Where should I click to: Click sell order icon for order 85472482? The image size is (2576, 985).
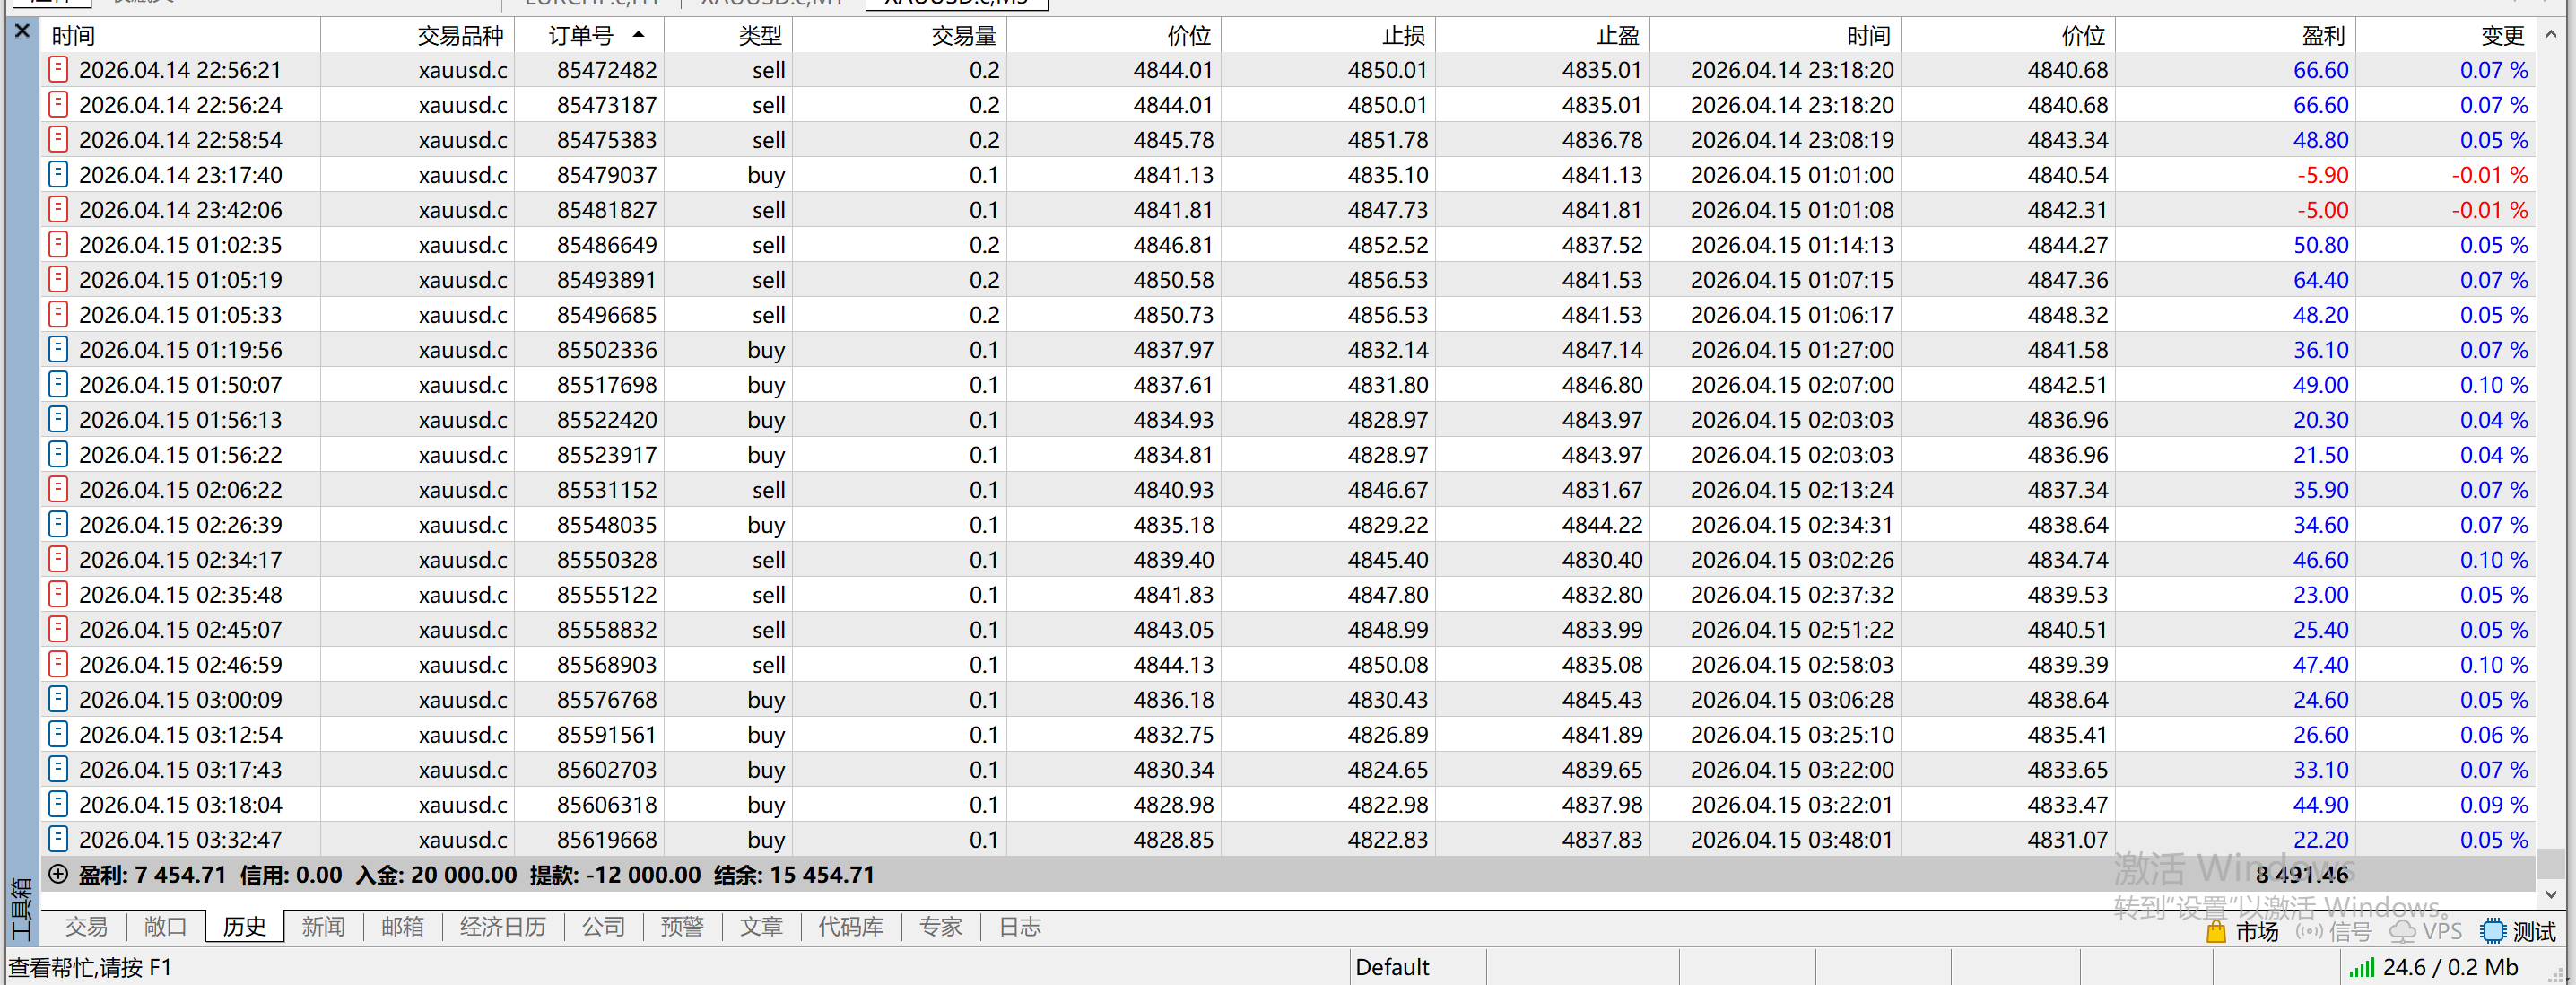coord(58,69)
